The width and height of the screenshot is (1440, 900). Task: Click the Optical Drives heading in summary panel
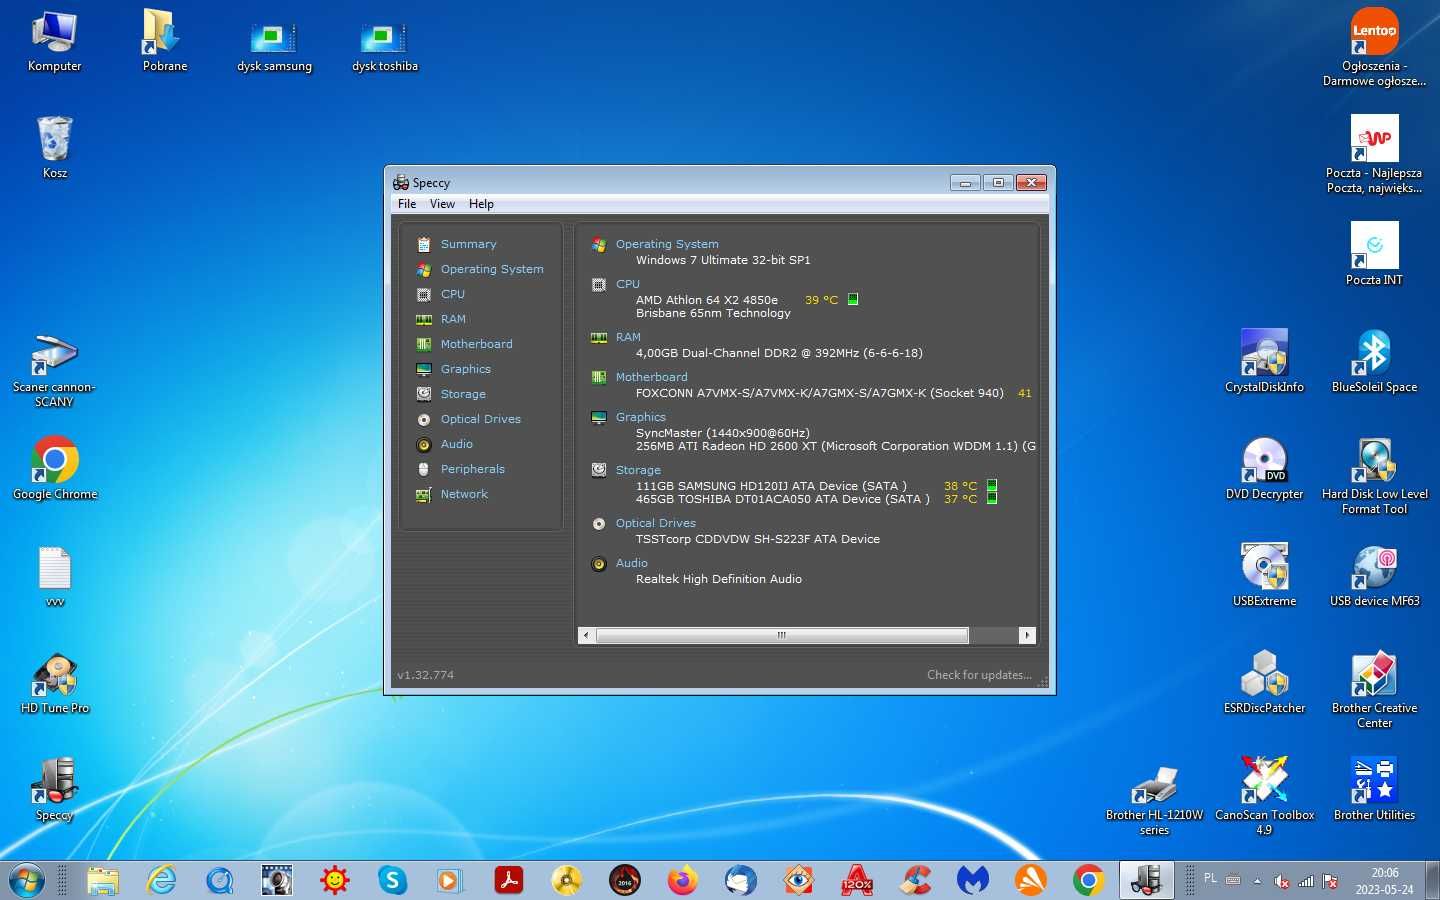(656, 523)
